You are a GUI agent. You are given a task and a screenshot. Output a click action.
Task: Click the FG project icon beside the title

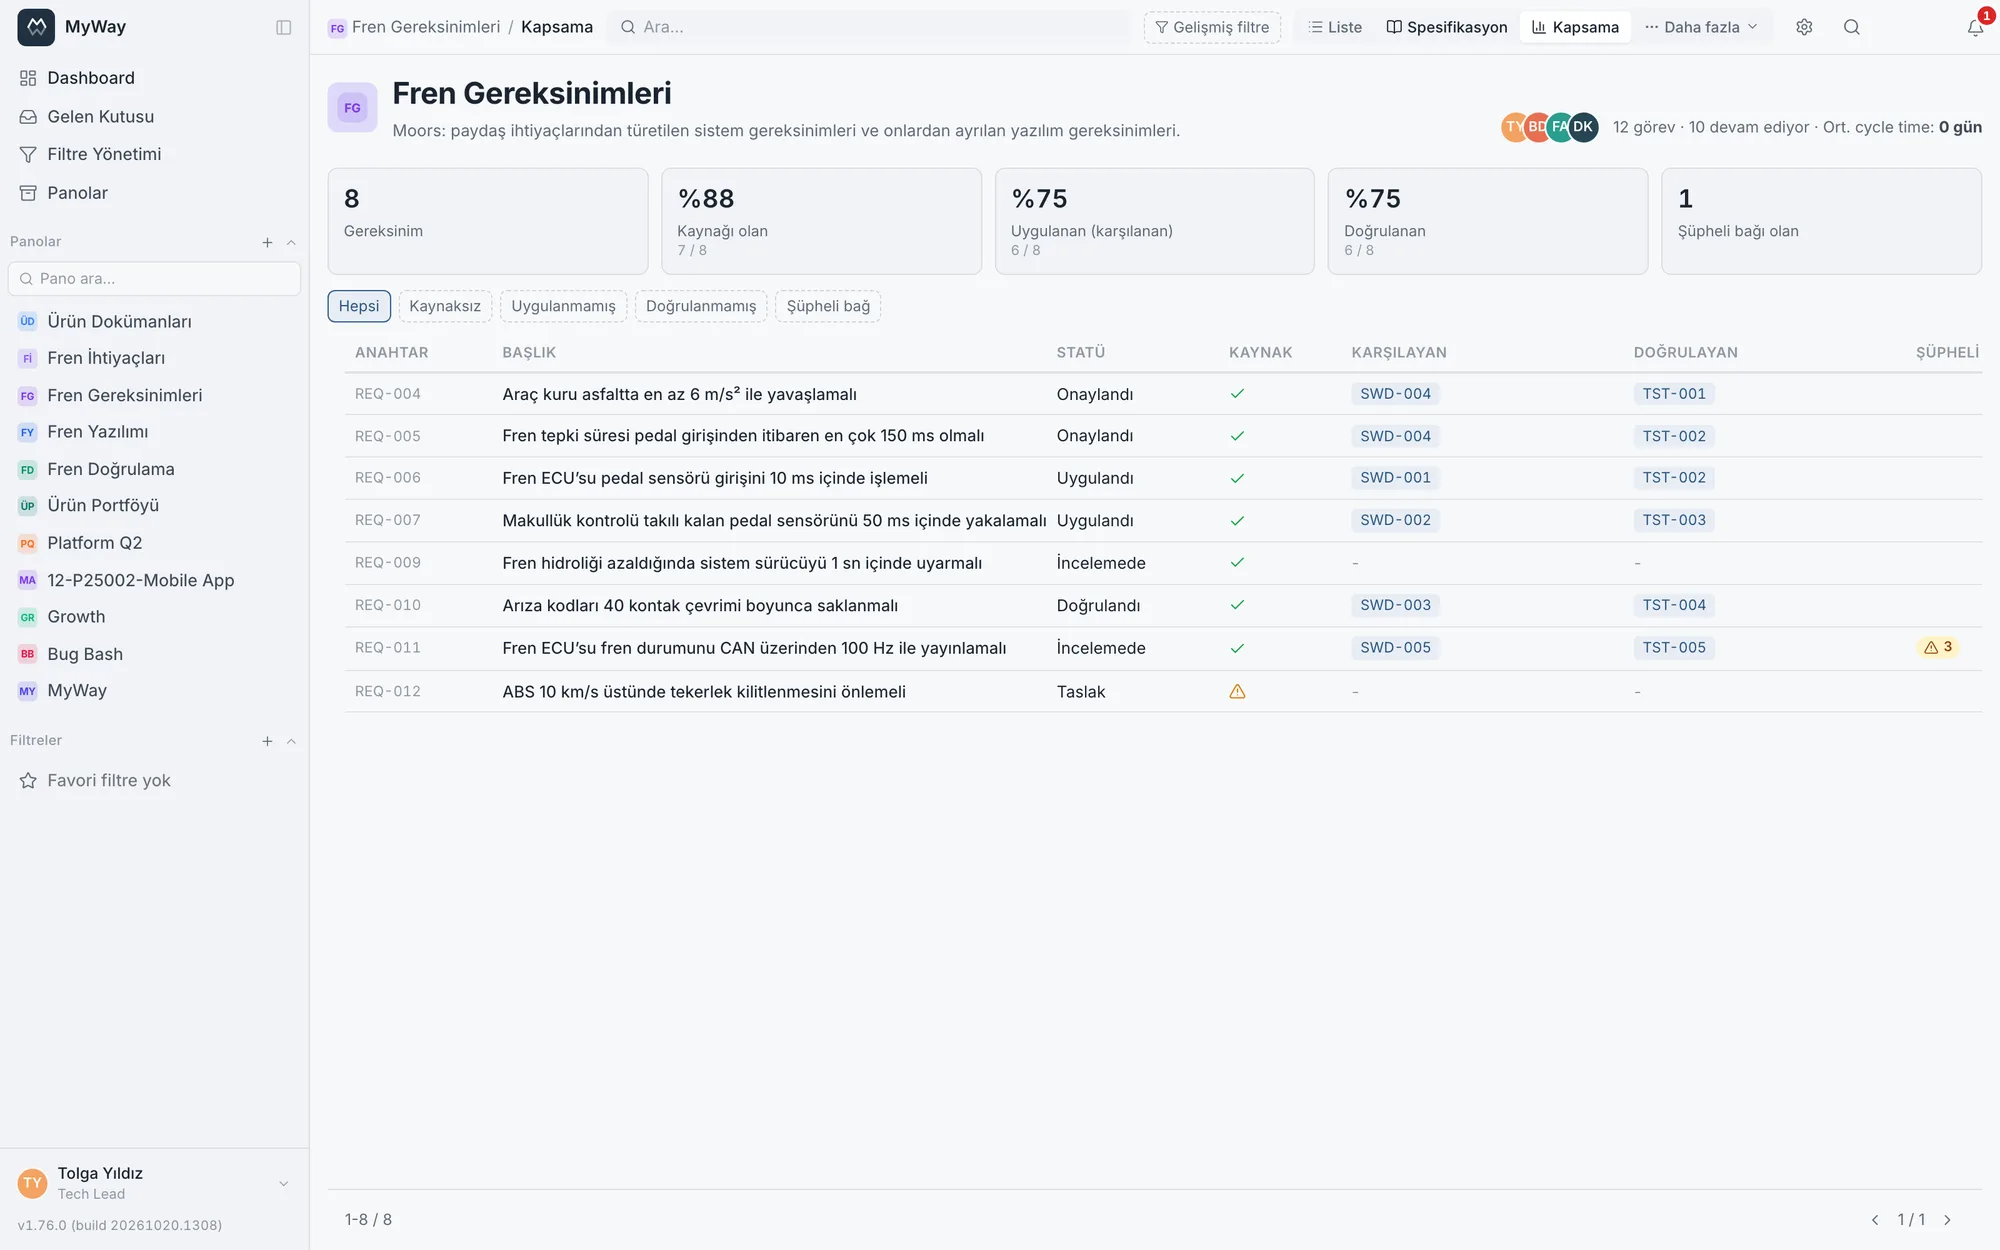352,108
